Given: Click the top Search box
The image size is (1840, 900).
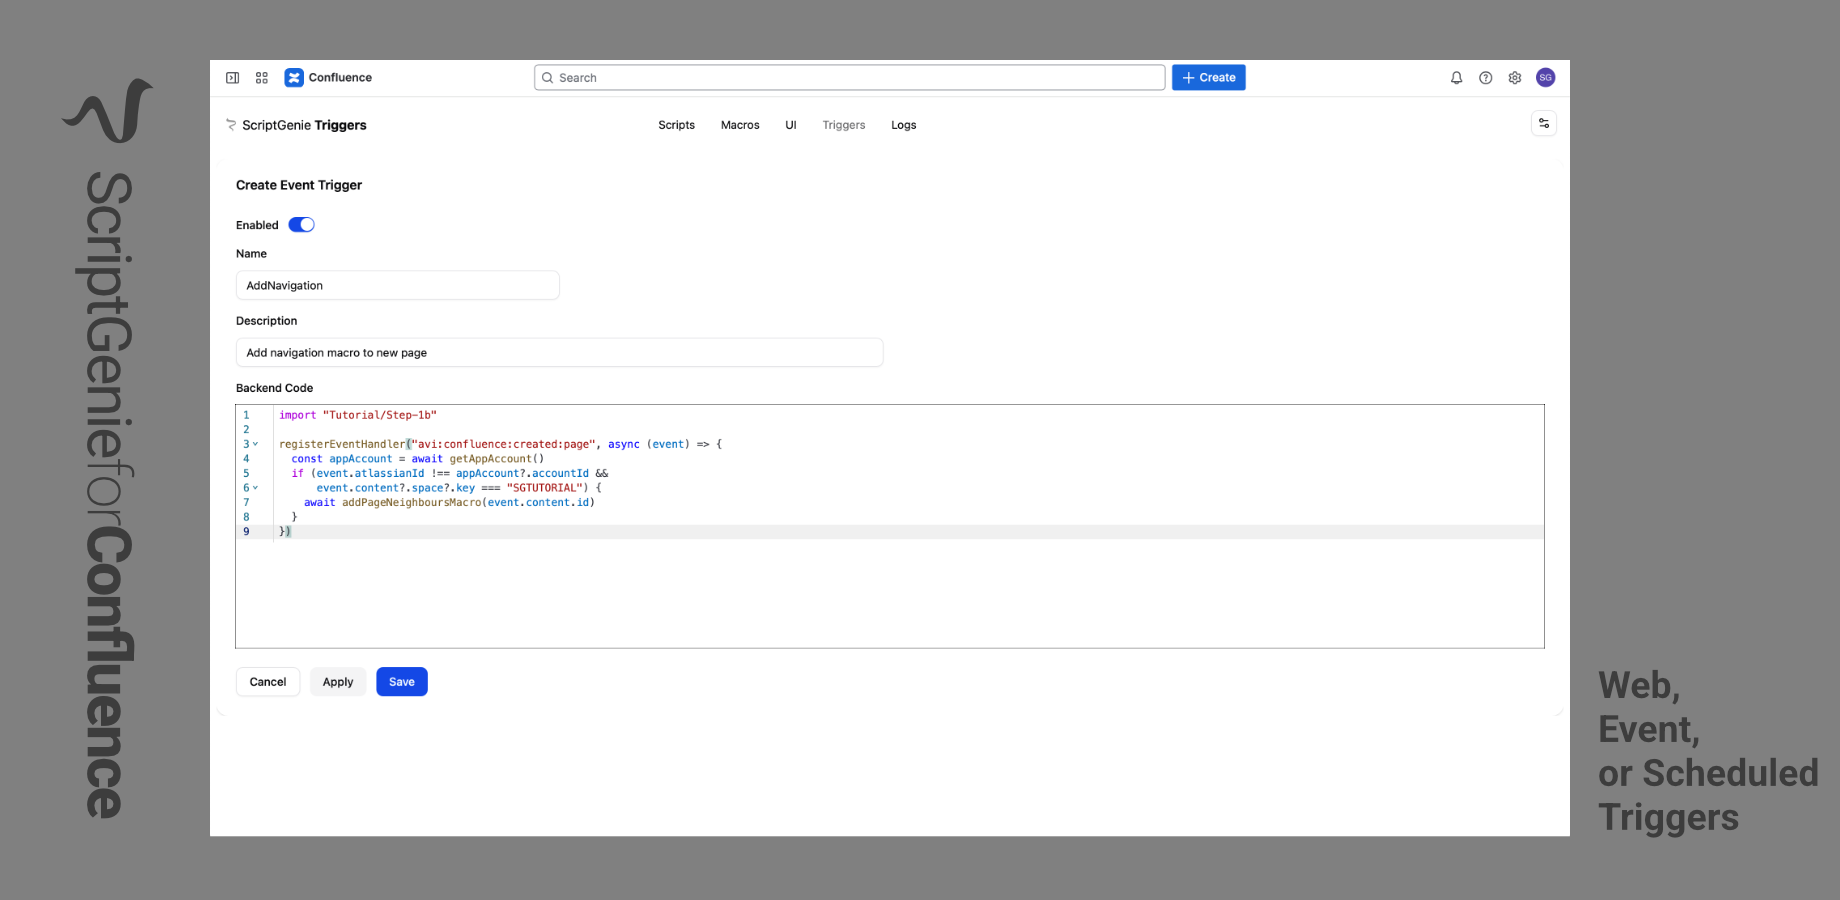Looking at the screenshot, I should click(850, 78).
